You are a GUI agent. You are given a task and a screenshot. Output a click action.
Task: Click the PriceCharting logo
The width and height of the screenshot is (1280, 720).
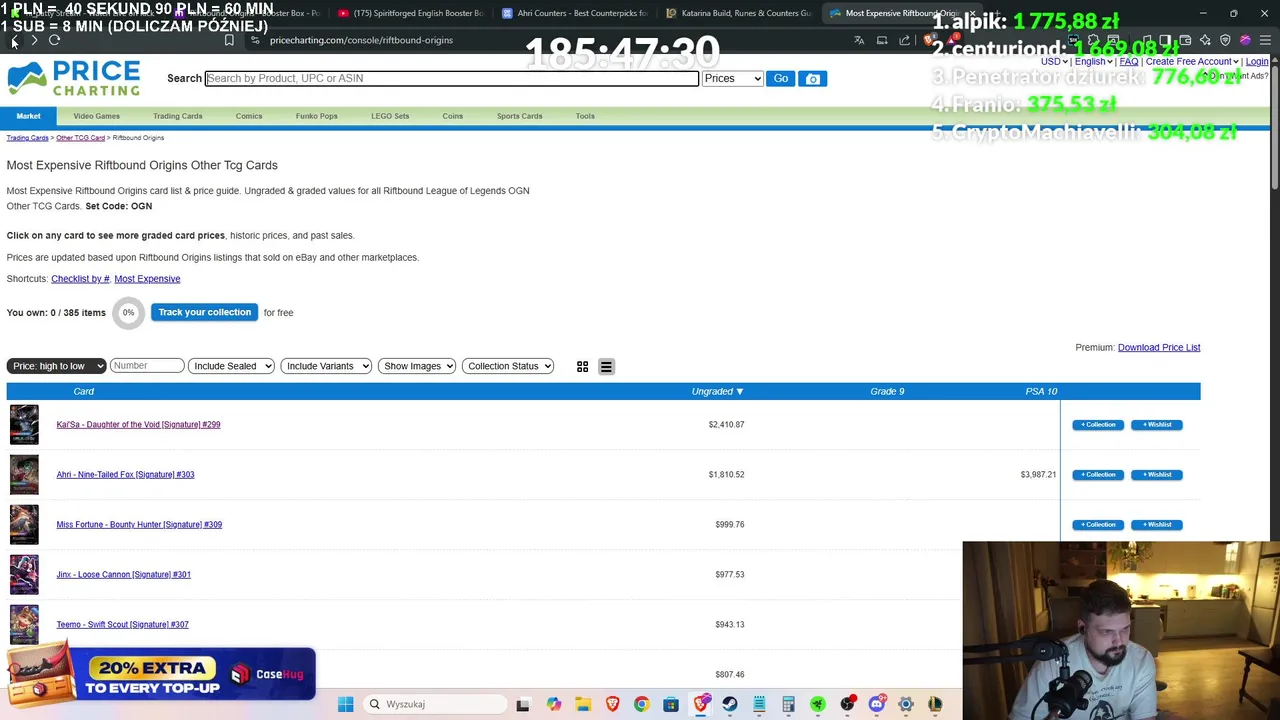(74, 78)
